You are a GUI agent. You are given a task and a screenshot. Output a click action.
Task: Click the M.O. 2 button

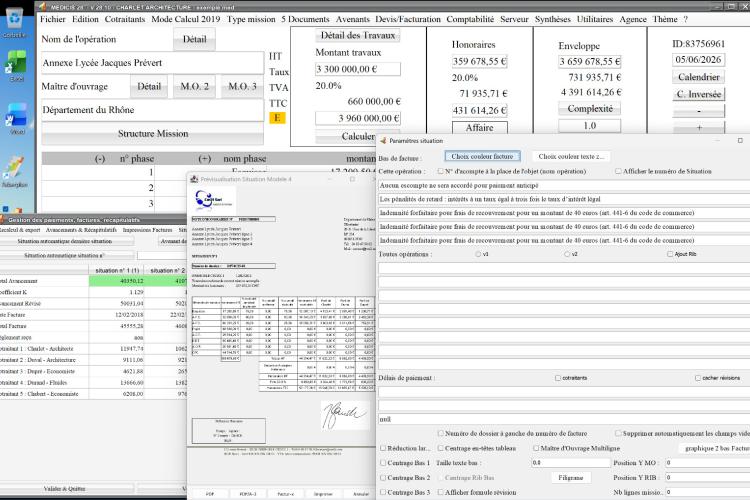(194, 87)
